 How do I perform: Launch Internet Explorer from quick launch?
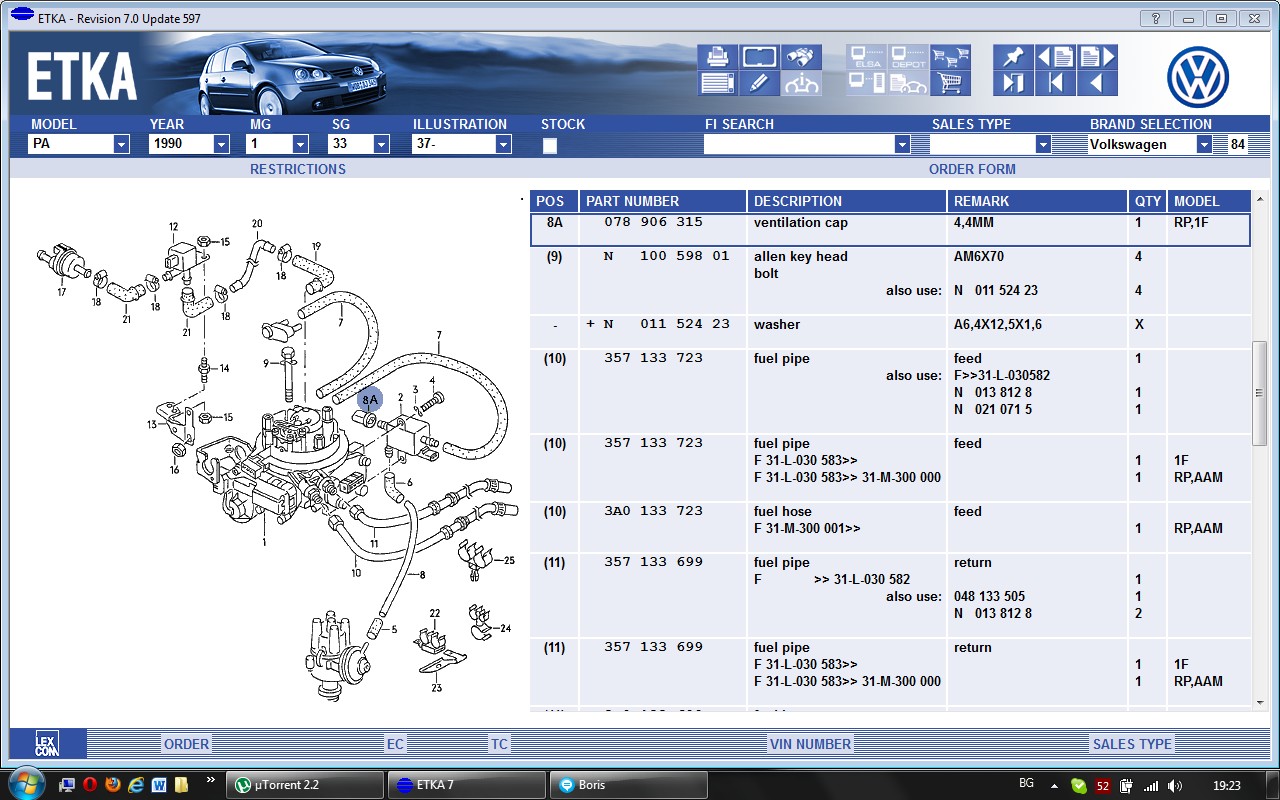[135, 785]
